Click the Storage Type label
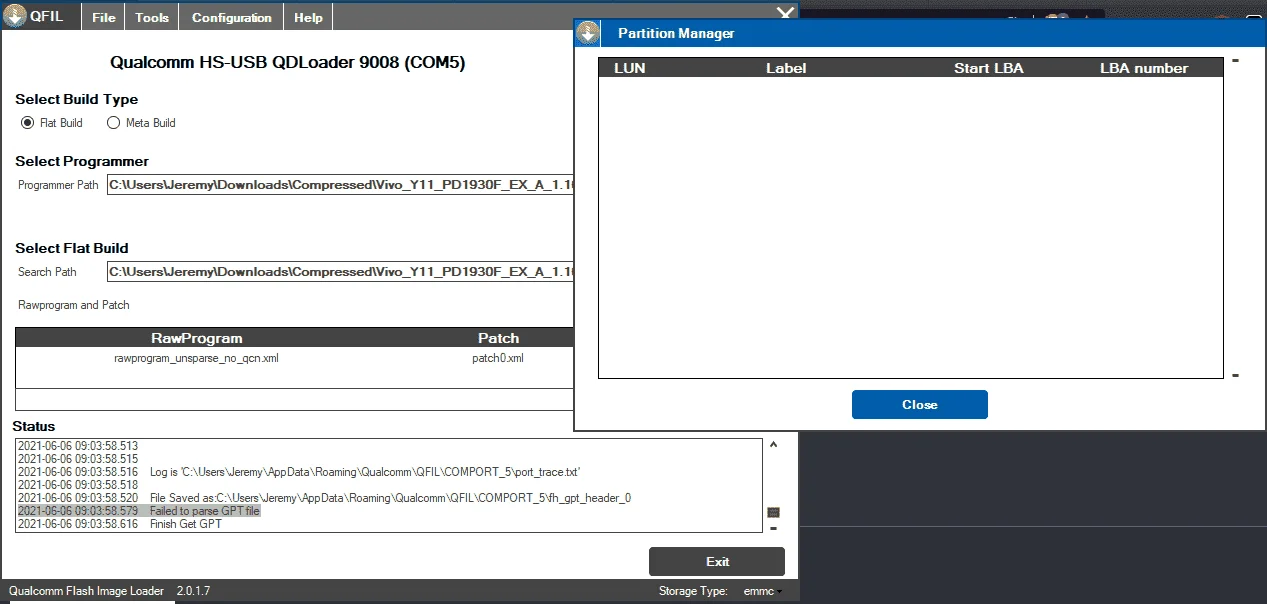 (x=693, y=591)
